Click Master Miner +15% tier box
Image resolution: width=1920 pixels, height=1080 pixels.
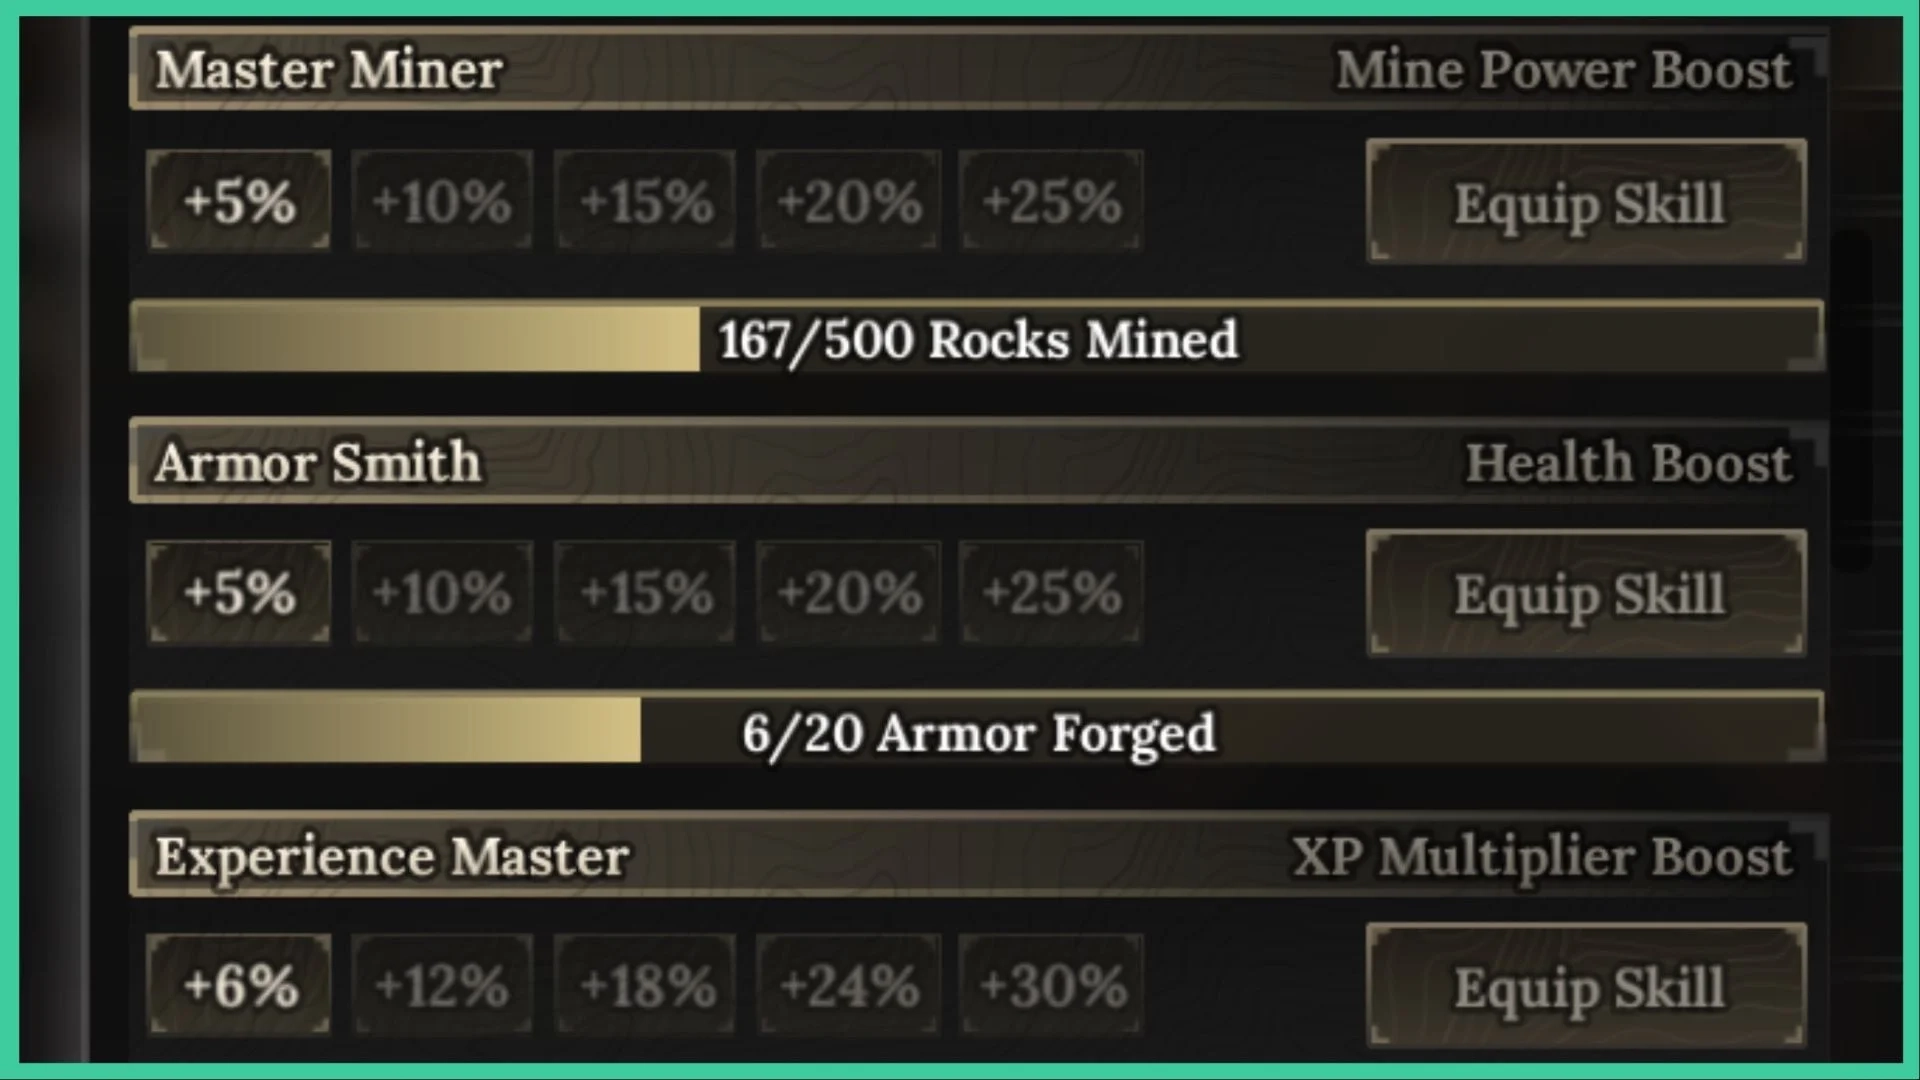[645, 200]
